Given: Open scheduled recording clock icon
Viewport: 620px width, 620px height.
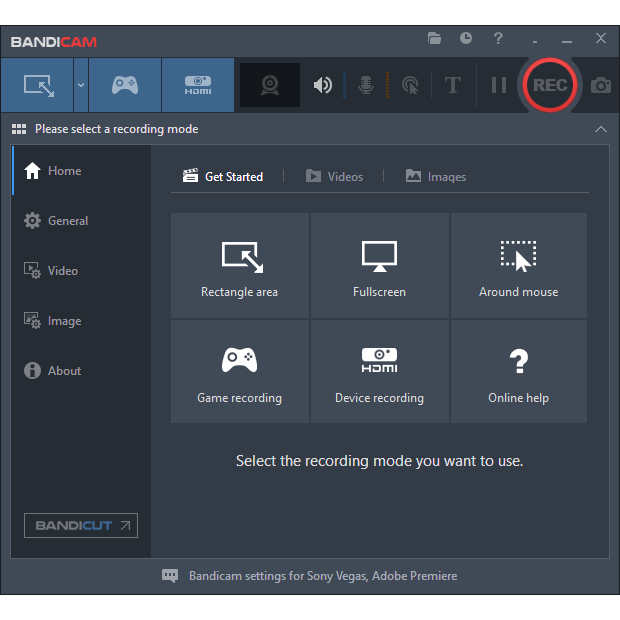Looking at the screenshot, I should pyautogui.click(x=466, y=39).
